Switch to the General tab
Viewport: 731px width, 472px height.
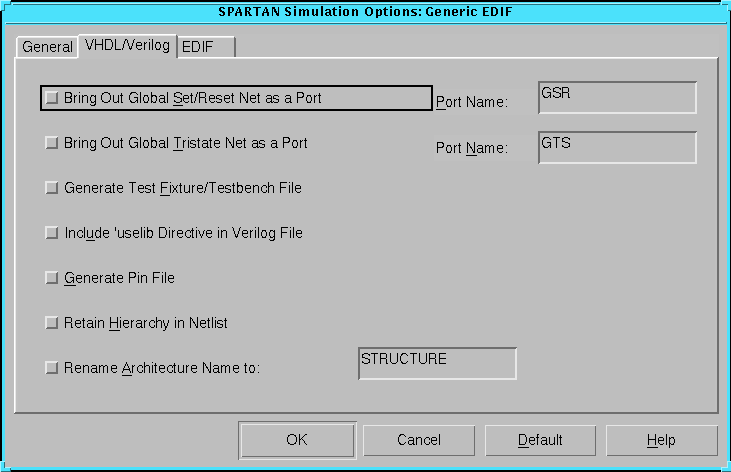[x=47, y=47]
